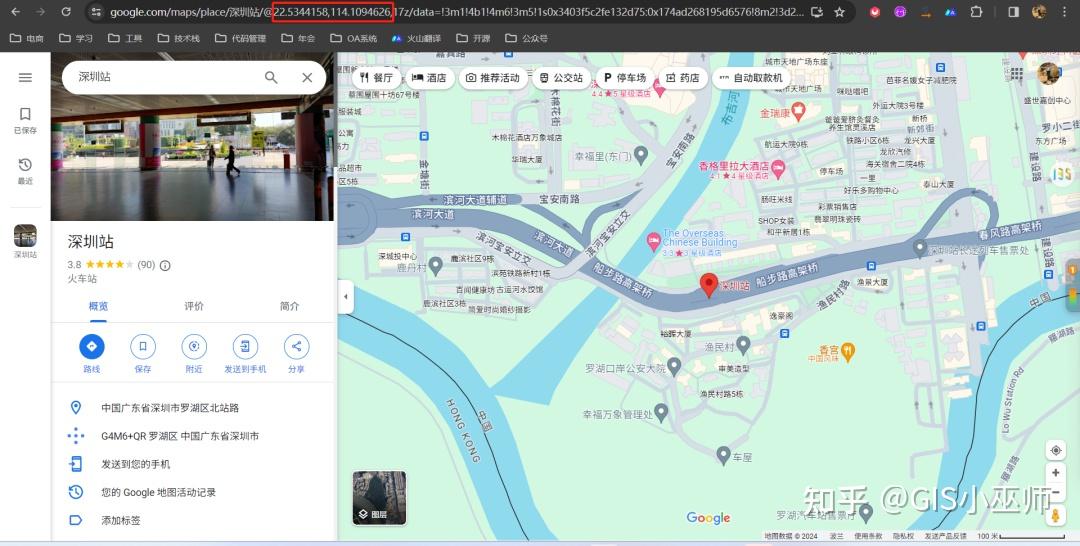Open the browser side panel icon
The height and width of the screenshot is (546, 1080).
coord(1013,12)
